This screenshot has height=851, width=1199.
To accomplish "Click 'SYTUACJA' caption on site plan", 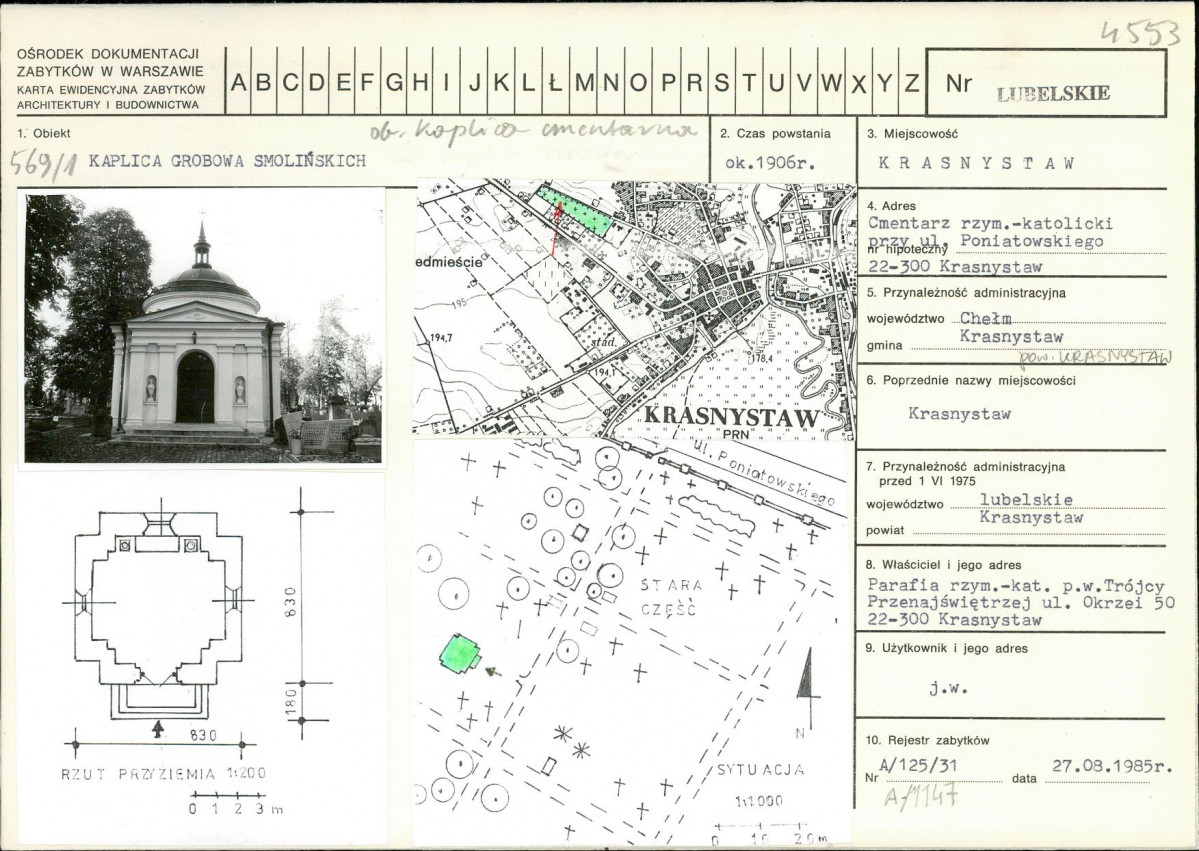I will (x=761, y=769).
